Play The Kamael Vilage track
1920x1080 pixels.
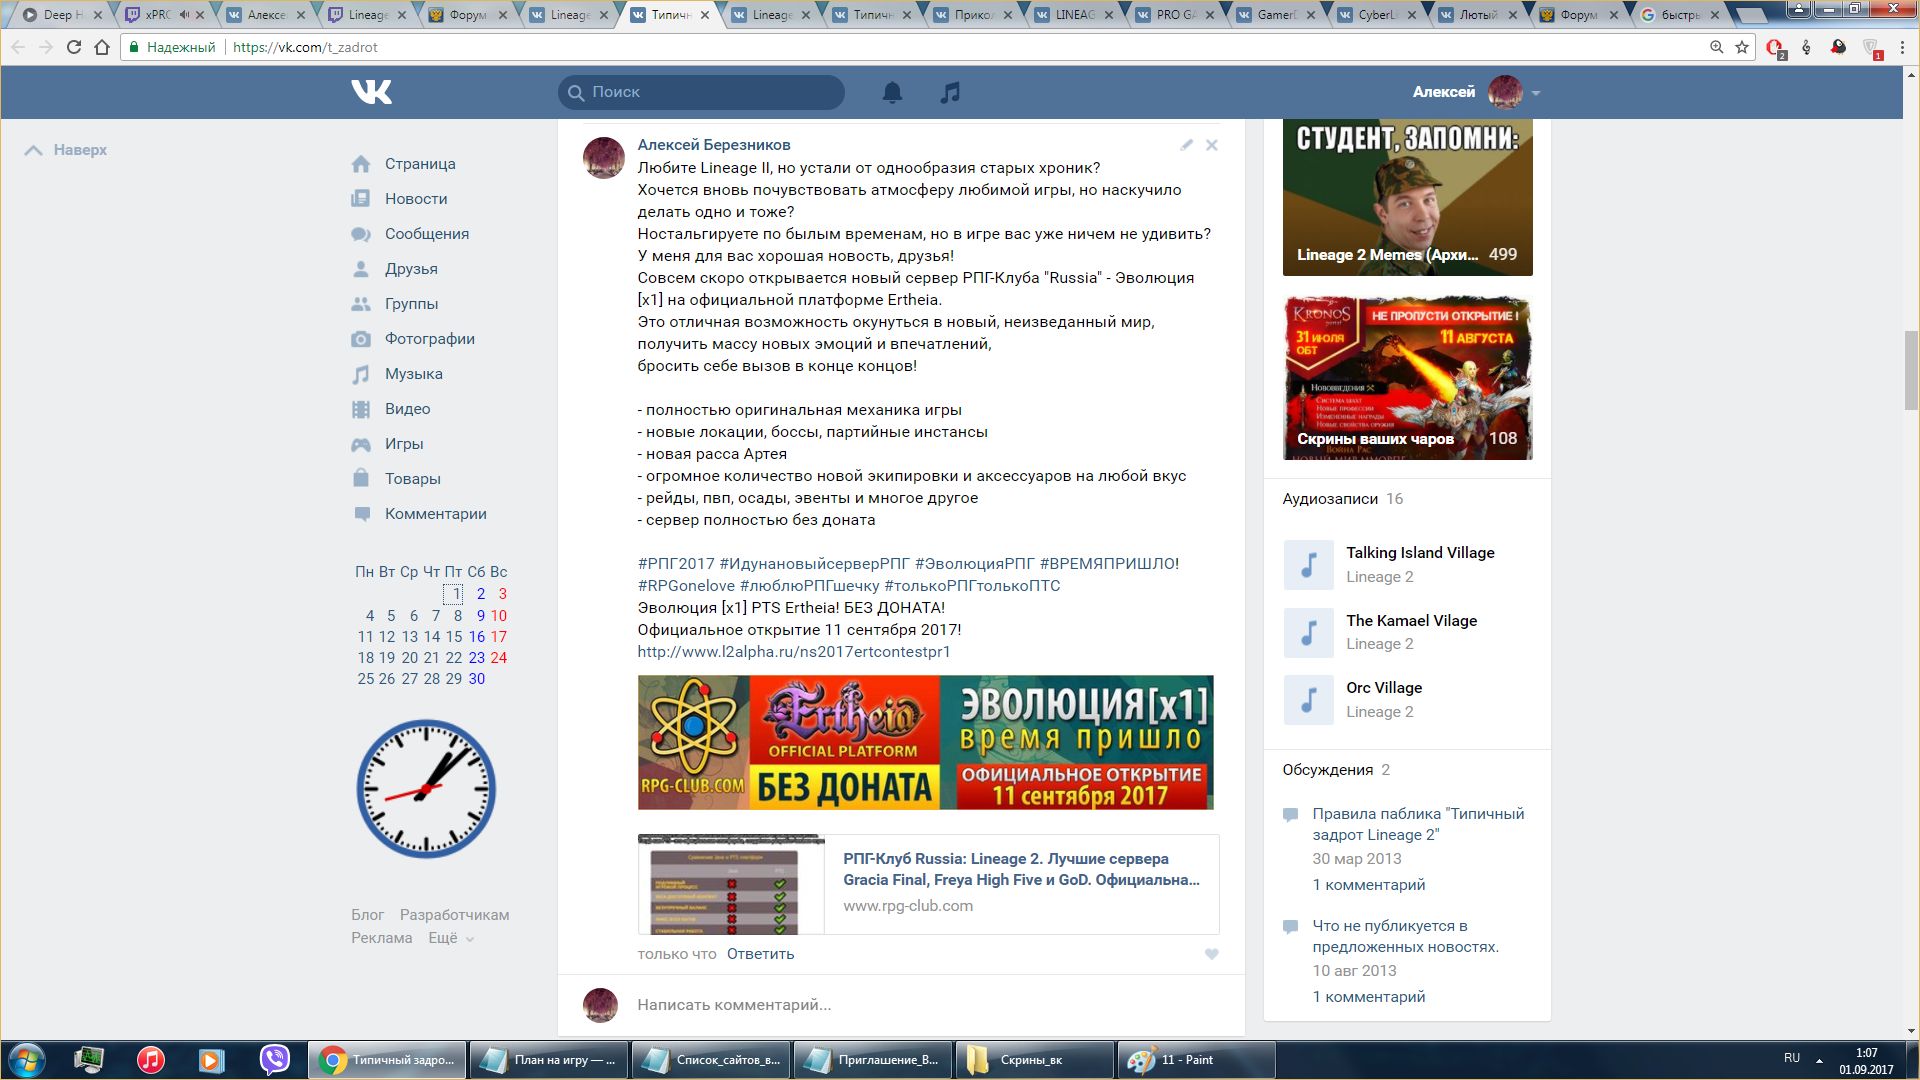point(1308,633)
